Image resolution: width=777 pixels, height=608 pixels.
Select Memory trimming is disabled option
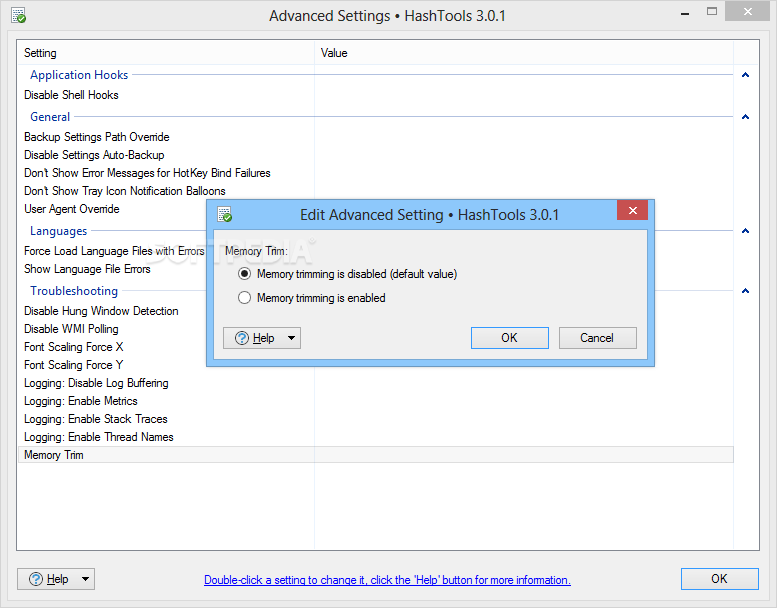(347, 274)
